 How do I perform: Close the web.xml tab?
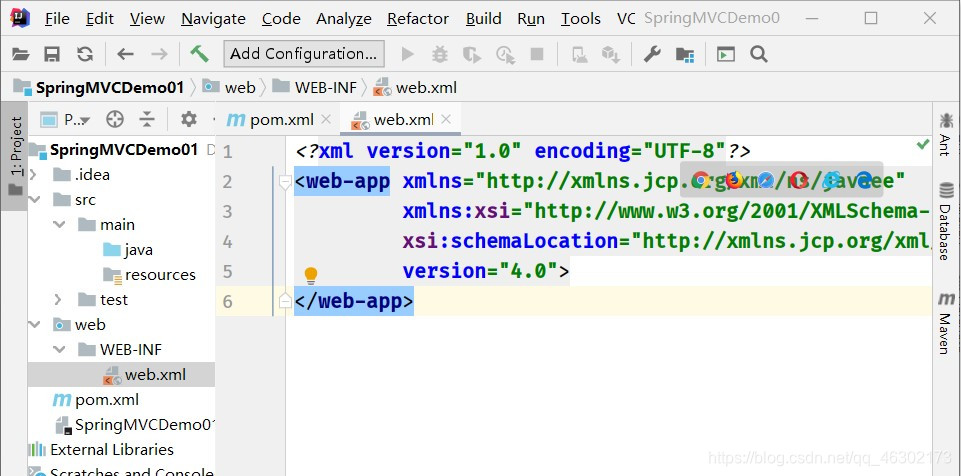446,119
